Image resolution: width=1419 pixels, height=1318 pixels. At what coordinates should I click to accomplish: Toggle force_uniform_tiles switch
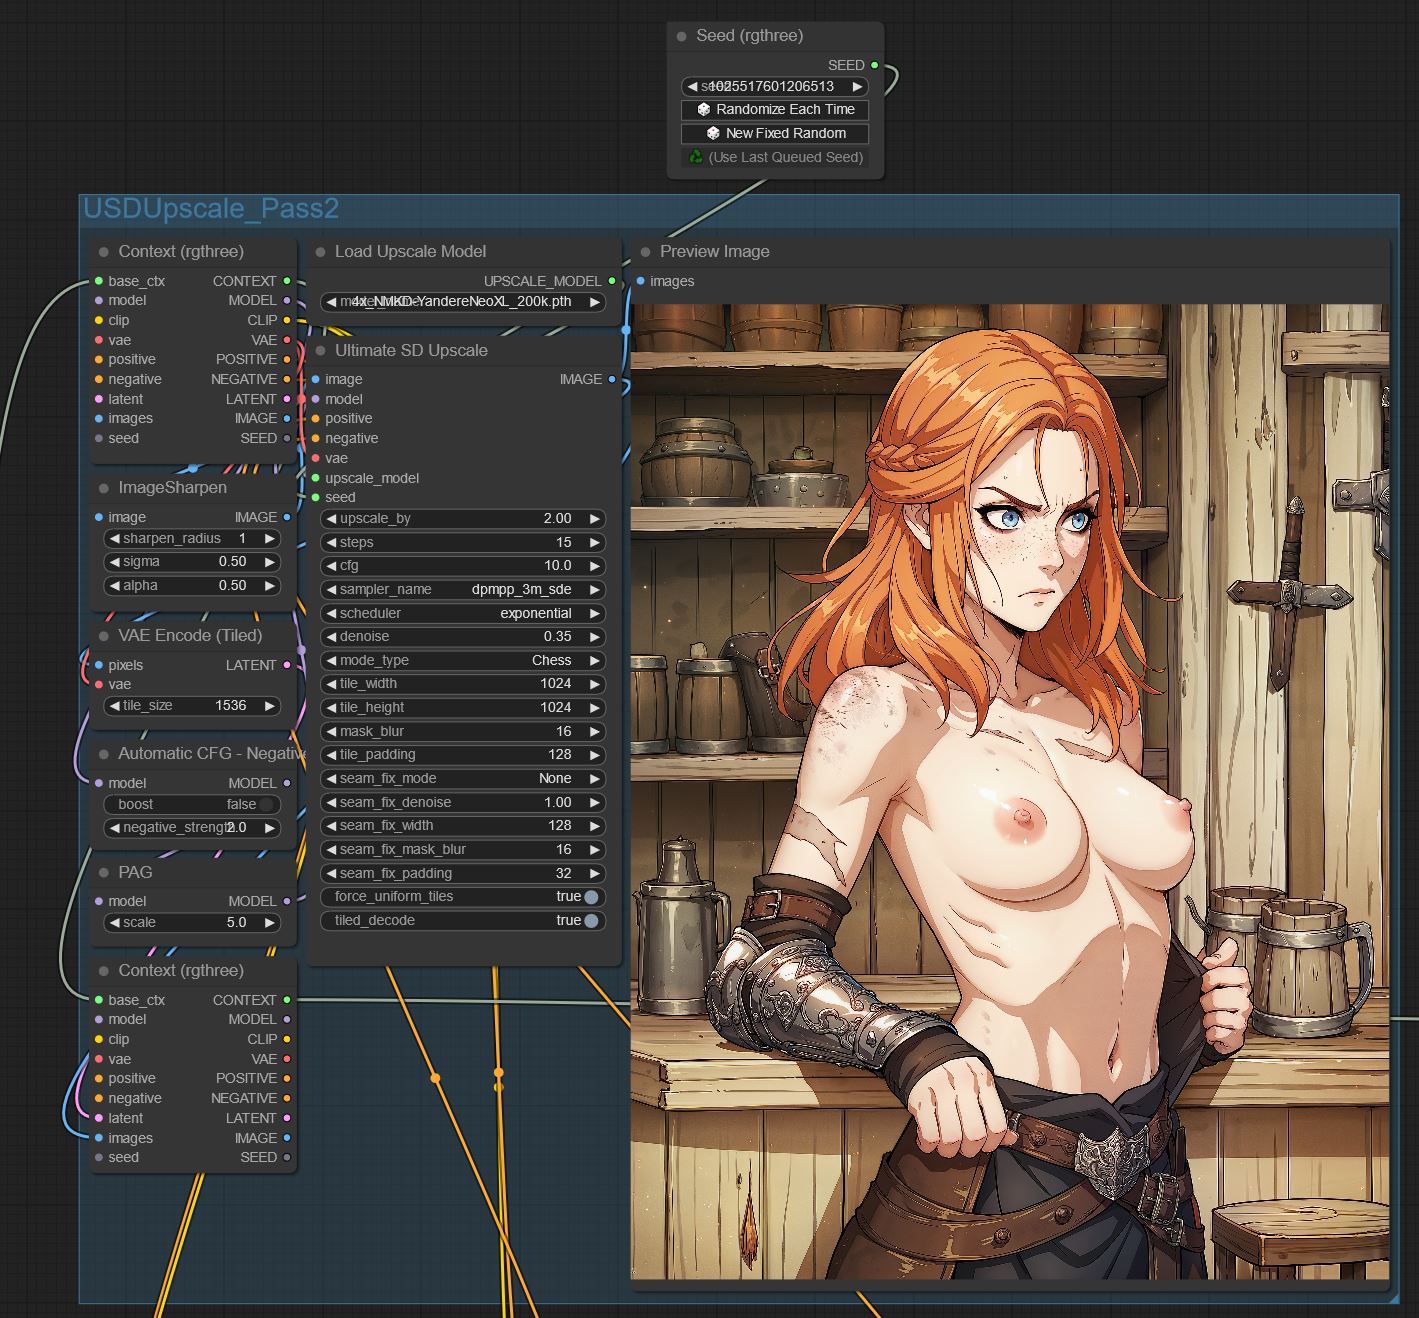pyautogui.click(x=591, y=897)
